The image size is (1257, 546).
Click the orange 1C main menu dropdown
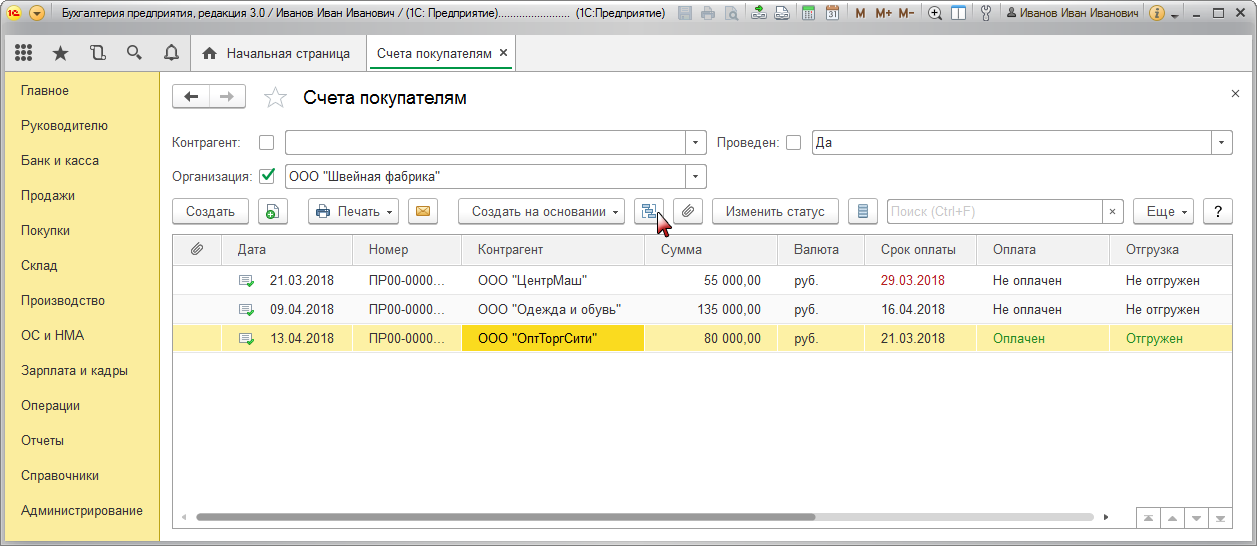(x=37, y=13)
